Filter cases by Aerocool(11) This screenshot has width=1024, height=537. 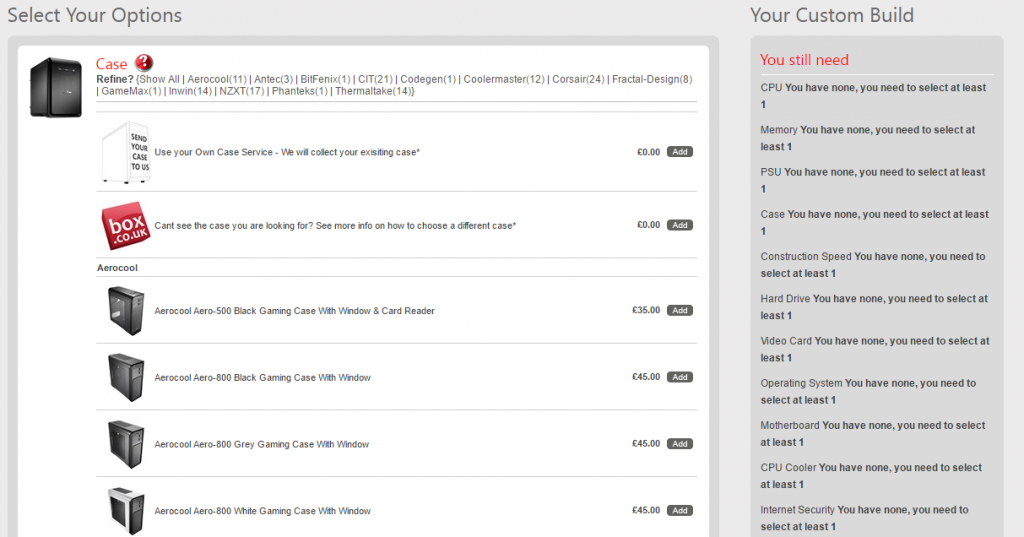click(217, 79)
